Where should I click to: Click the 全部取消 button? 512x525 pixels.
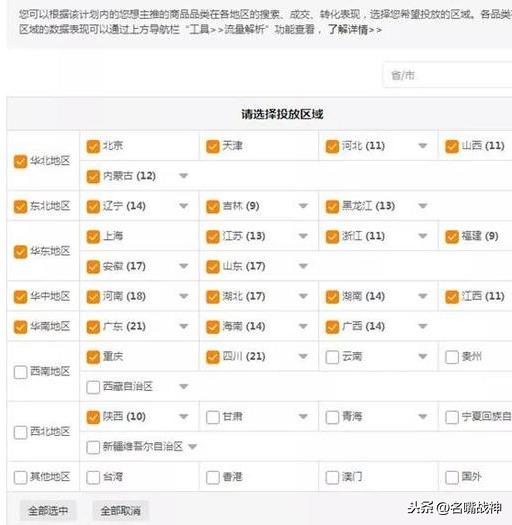click(x=120, y=511)
